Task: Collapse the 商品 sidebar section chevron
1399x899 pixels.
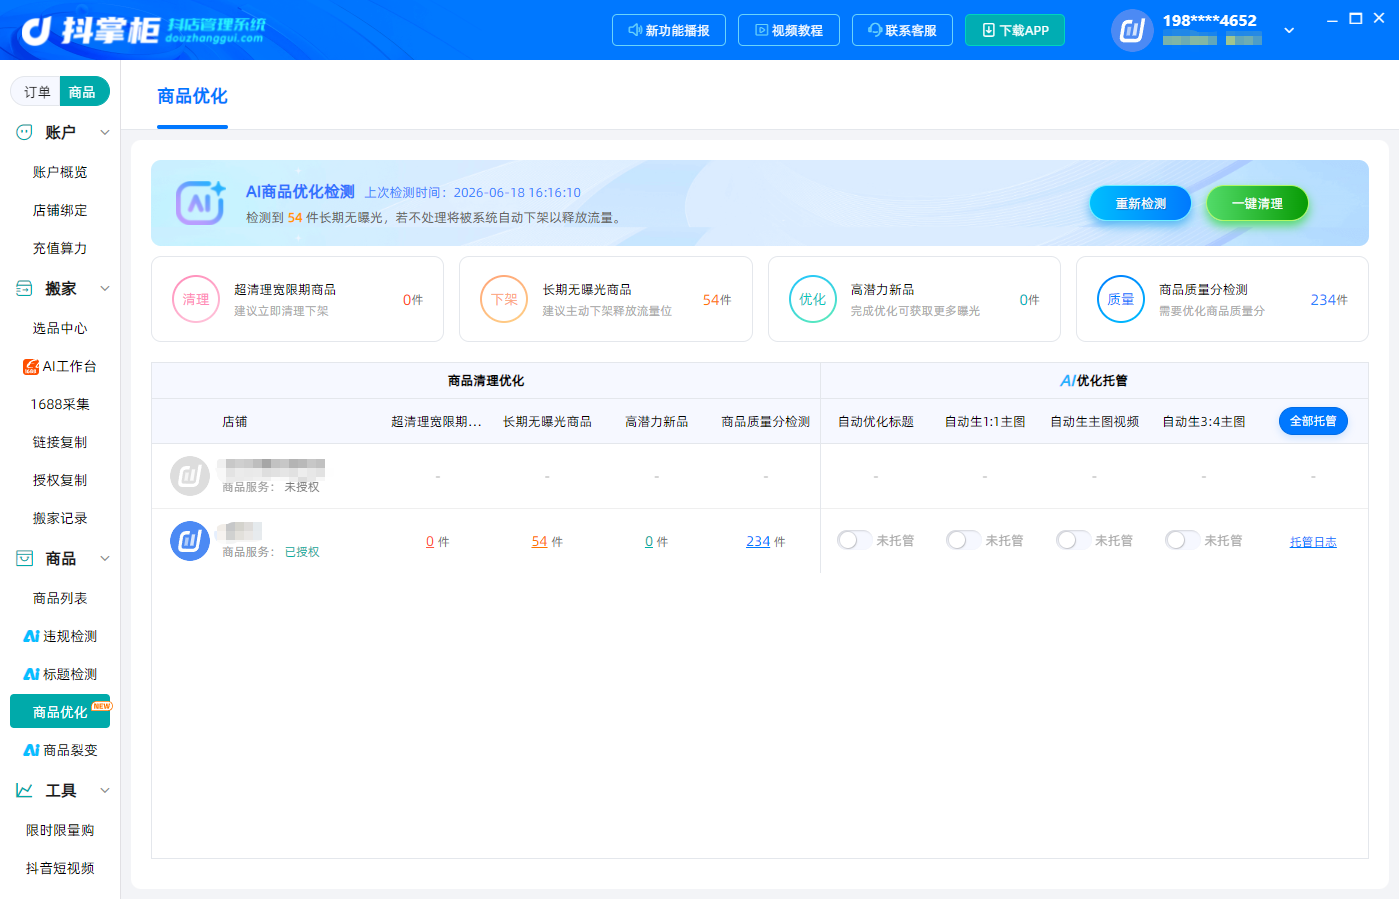Action: click(x=104, y=558)
